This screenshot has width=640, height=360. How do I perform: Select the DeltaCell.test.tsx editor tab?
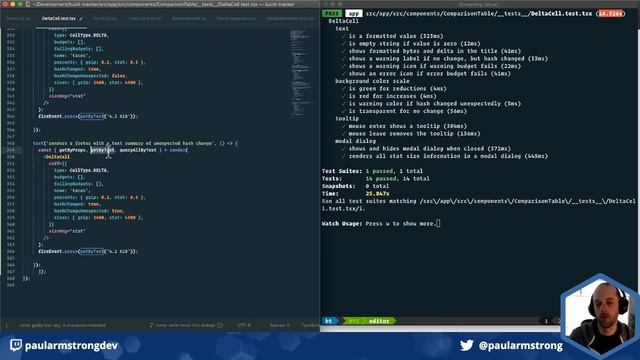[61, 18]
